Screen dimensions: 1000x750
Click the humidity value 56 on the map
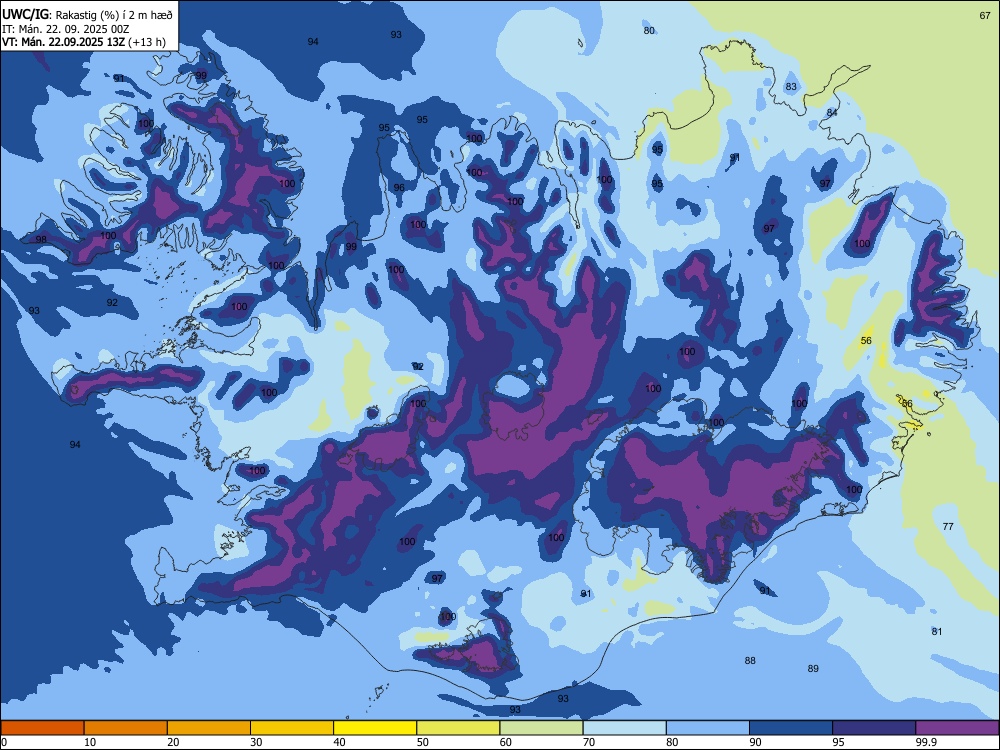[x=866, y=341]
